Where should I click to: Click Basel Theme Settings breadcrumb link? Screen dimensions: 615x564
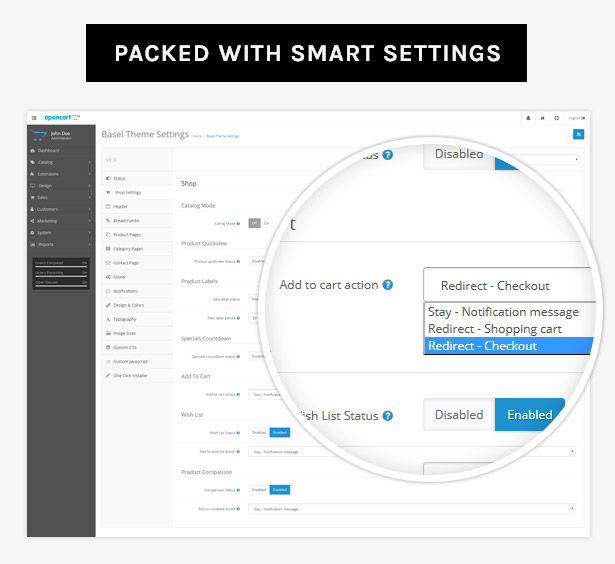[223, 136]
